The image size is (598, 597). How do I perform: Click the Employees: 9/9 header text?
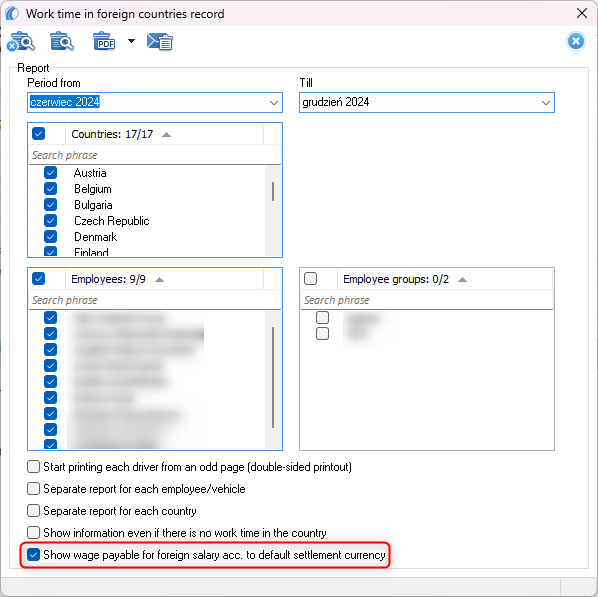coord(108,279)
